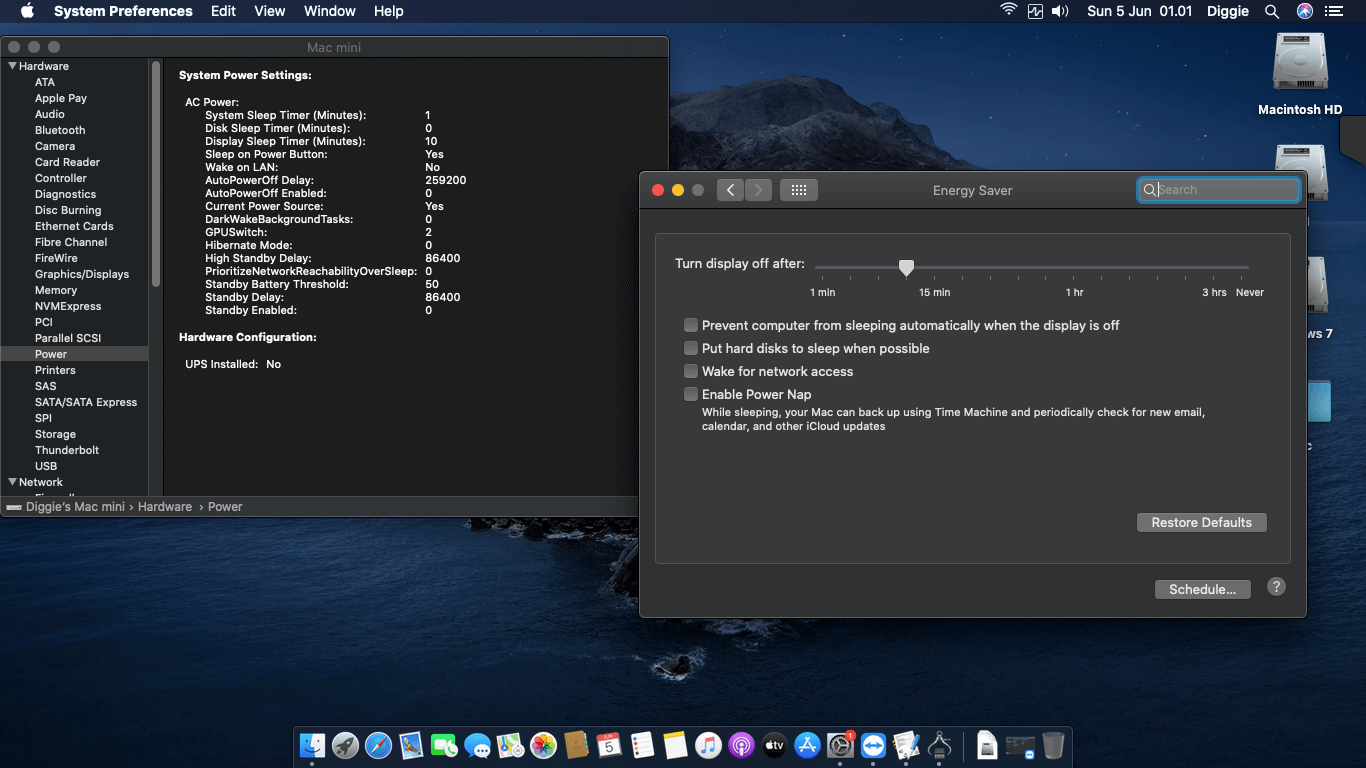Click the Wi-Fi status icon
This screenshot has width=1366, height=768.
[x=1009, y=11]
